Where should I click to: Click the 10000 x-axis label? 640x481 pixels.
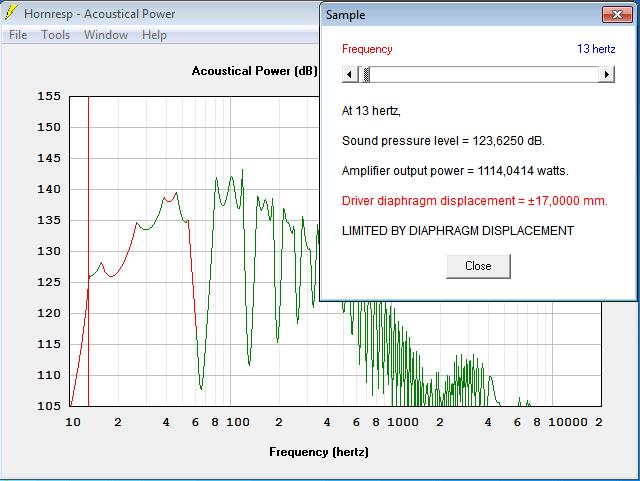(568, 422)
